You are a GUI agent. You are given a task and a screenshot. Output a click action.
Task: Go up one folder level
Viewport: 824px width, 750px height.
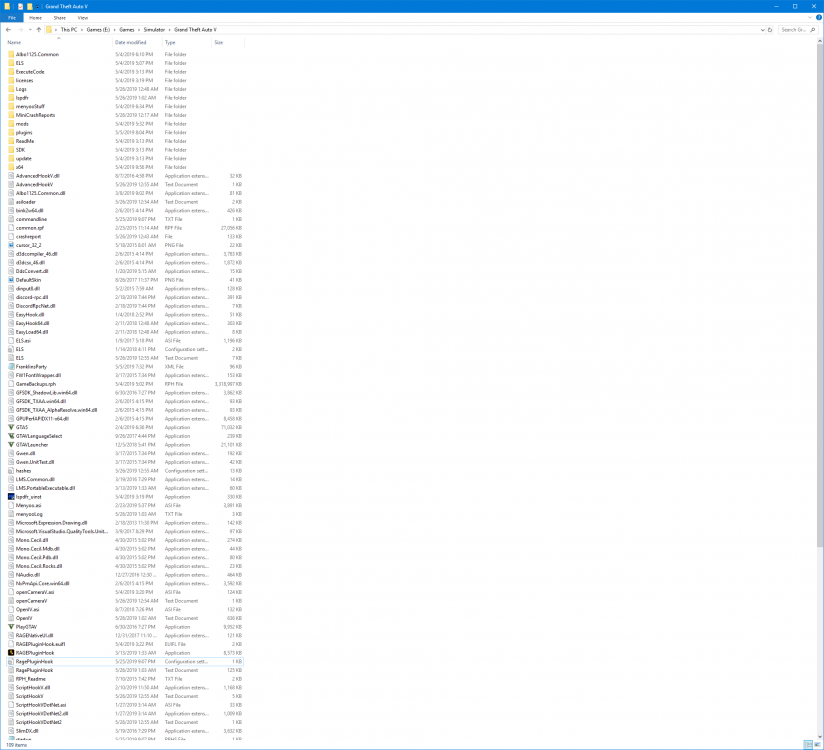(37, 29)
